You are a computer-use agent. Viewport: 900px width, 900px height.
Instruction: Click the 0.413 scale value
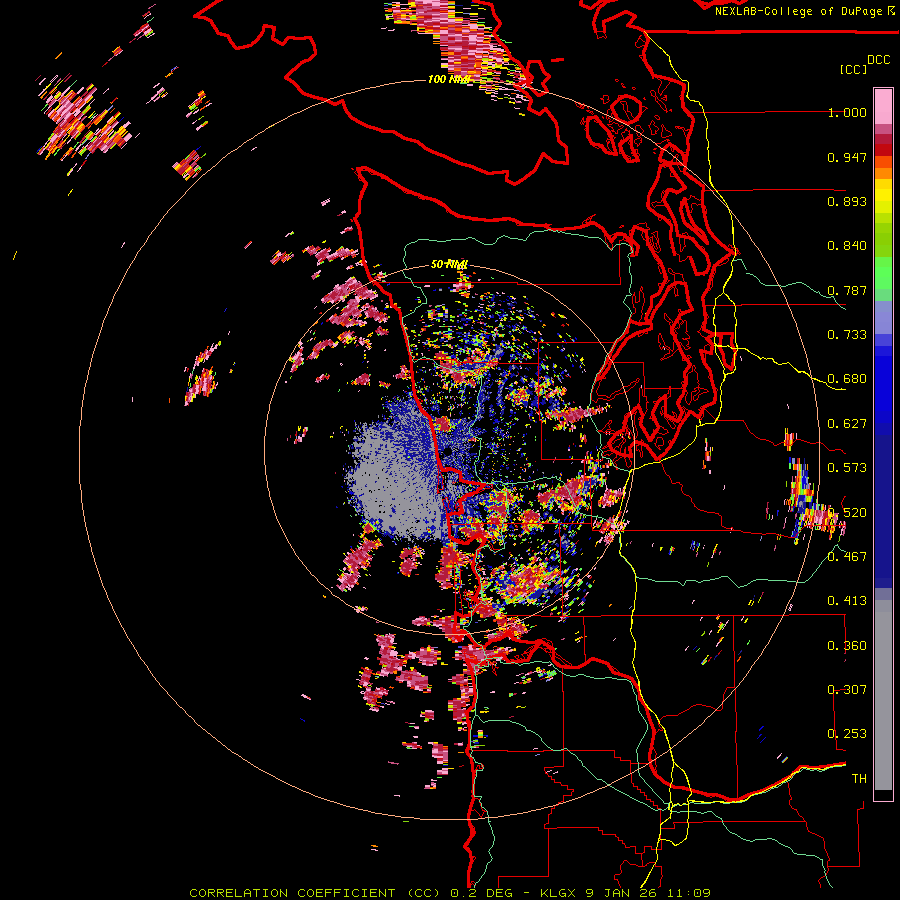click(x=847, y=601)
